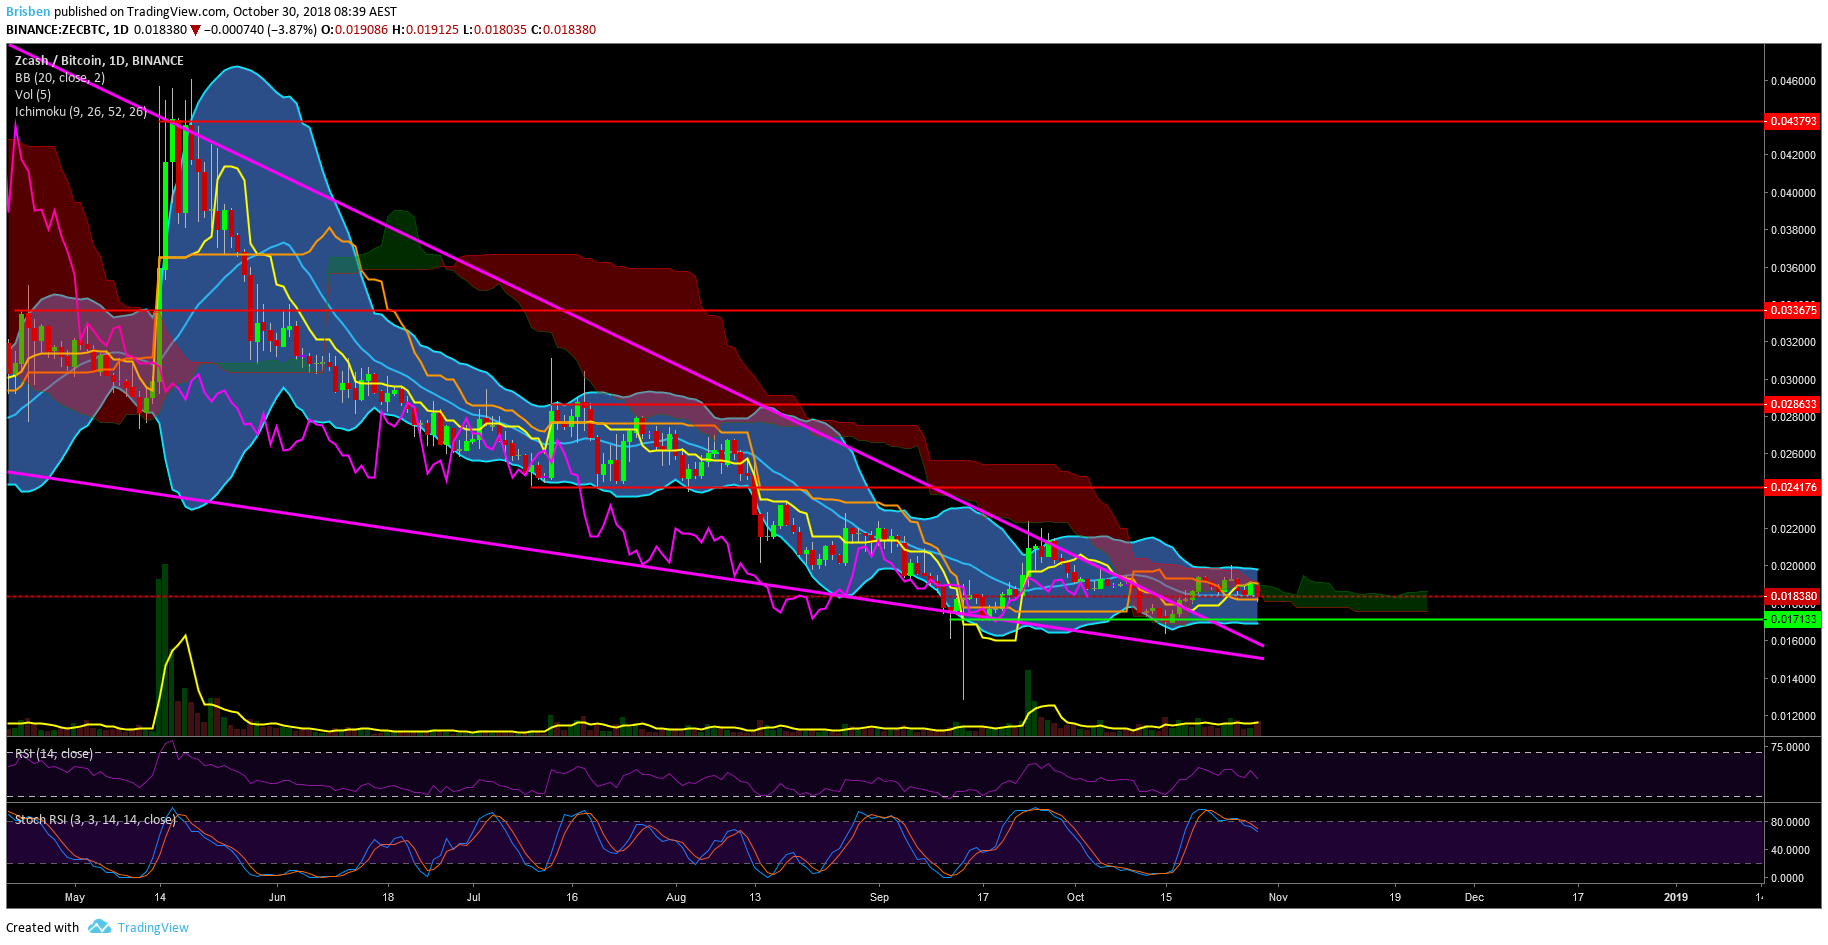Click the red 0.024176 price label

(x=1793, y=487)
